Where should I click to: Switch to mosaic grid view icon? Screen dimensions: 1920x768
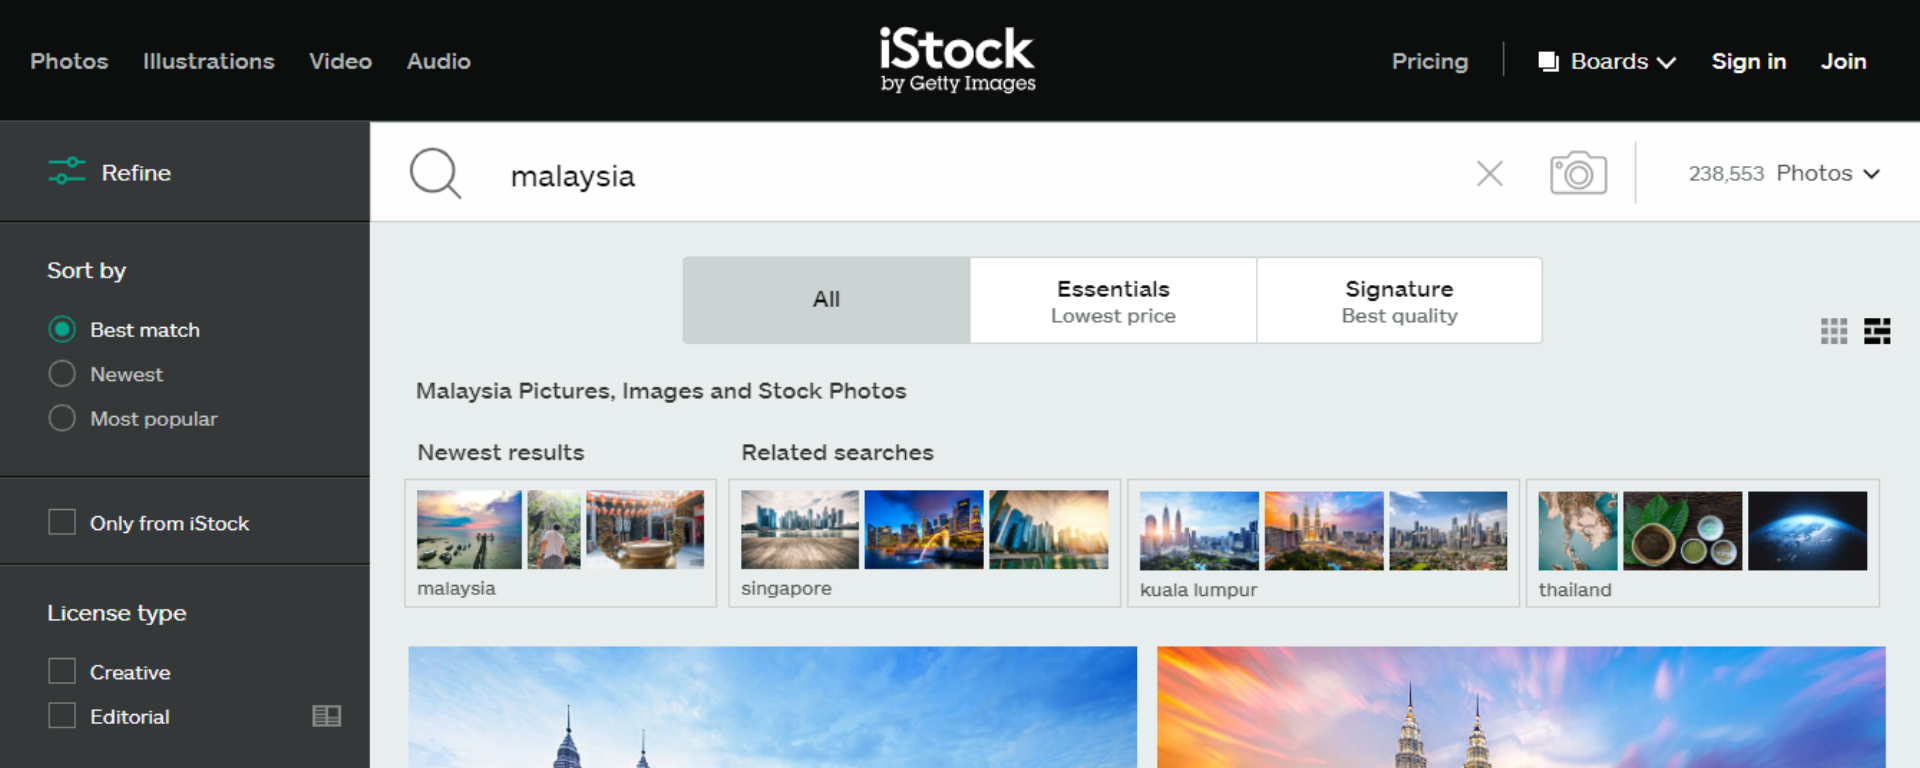click(1877, 331)
